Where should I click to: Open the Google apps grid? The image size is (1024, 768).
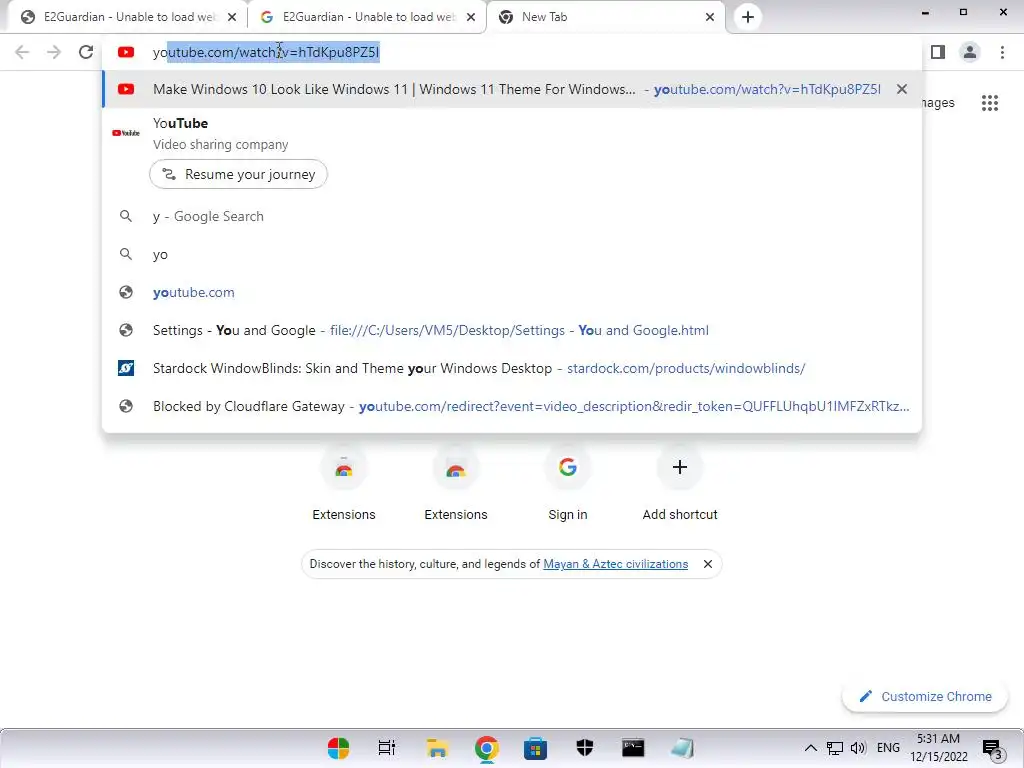989,103
